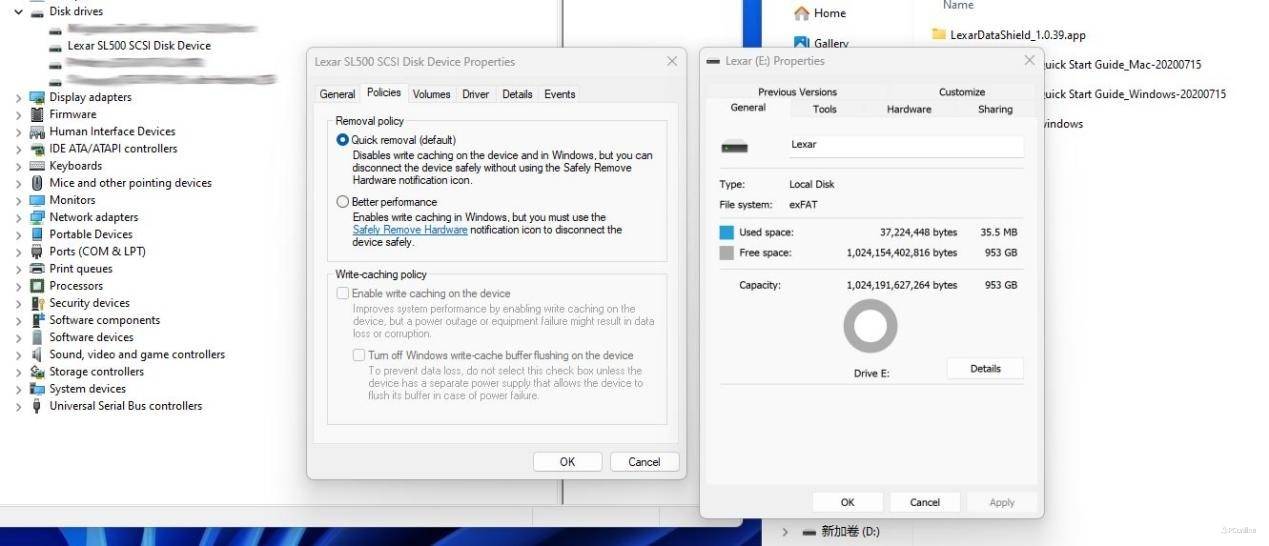Expand the Network adapters tree node
This screenshot has width=1269, height=546.
click(x=18, y=217)
